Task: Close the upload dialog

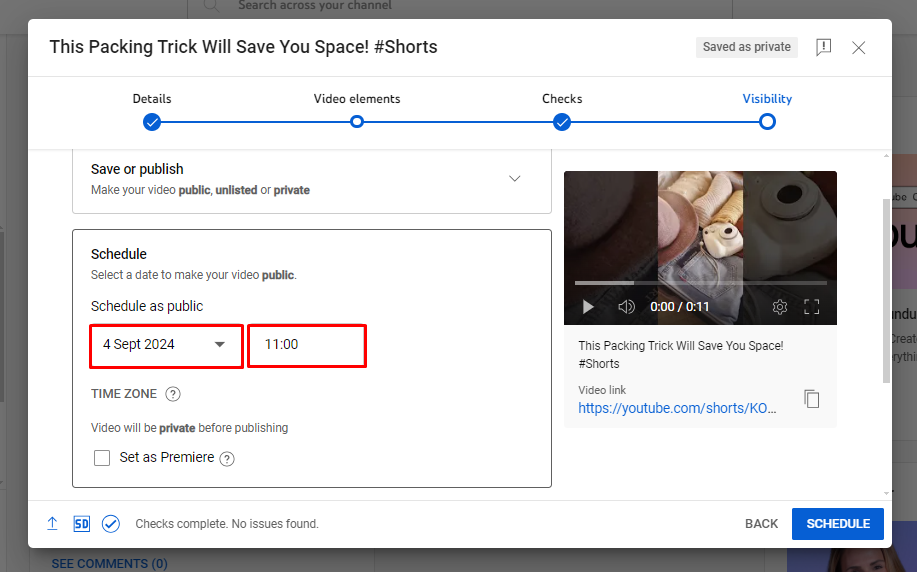Action: point(859,47)
